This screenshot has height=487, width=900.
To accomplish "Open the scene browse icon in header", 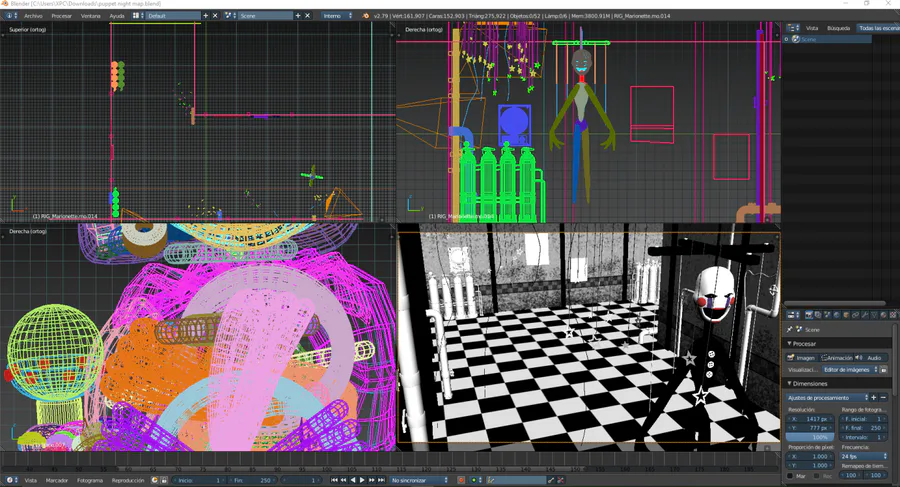I will 230,16.
